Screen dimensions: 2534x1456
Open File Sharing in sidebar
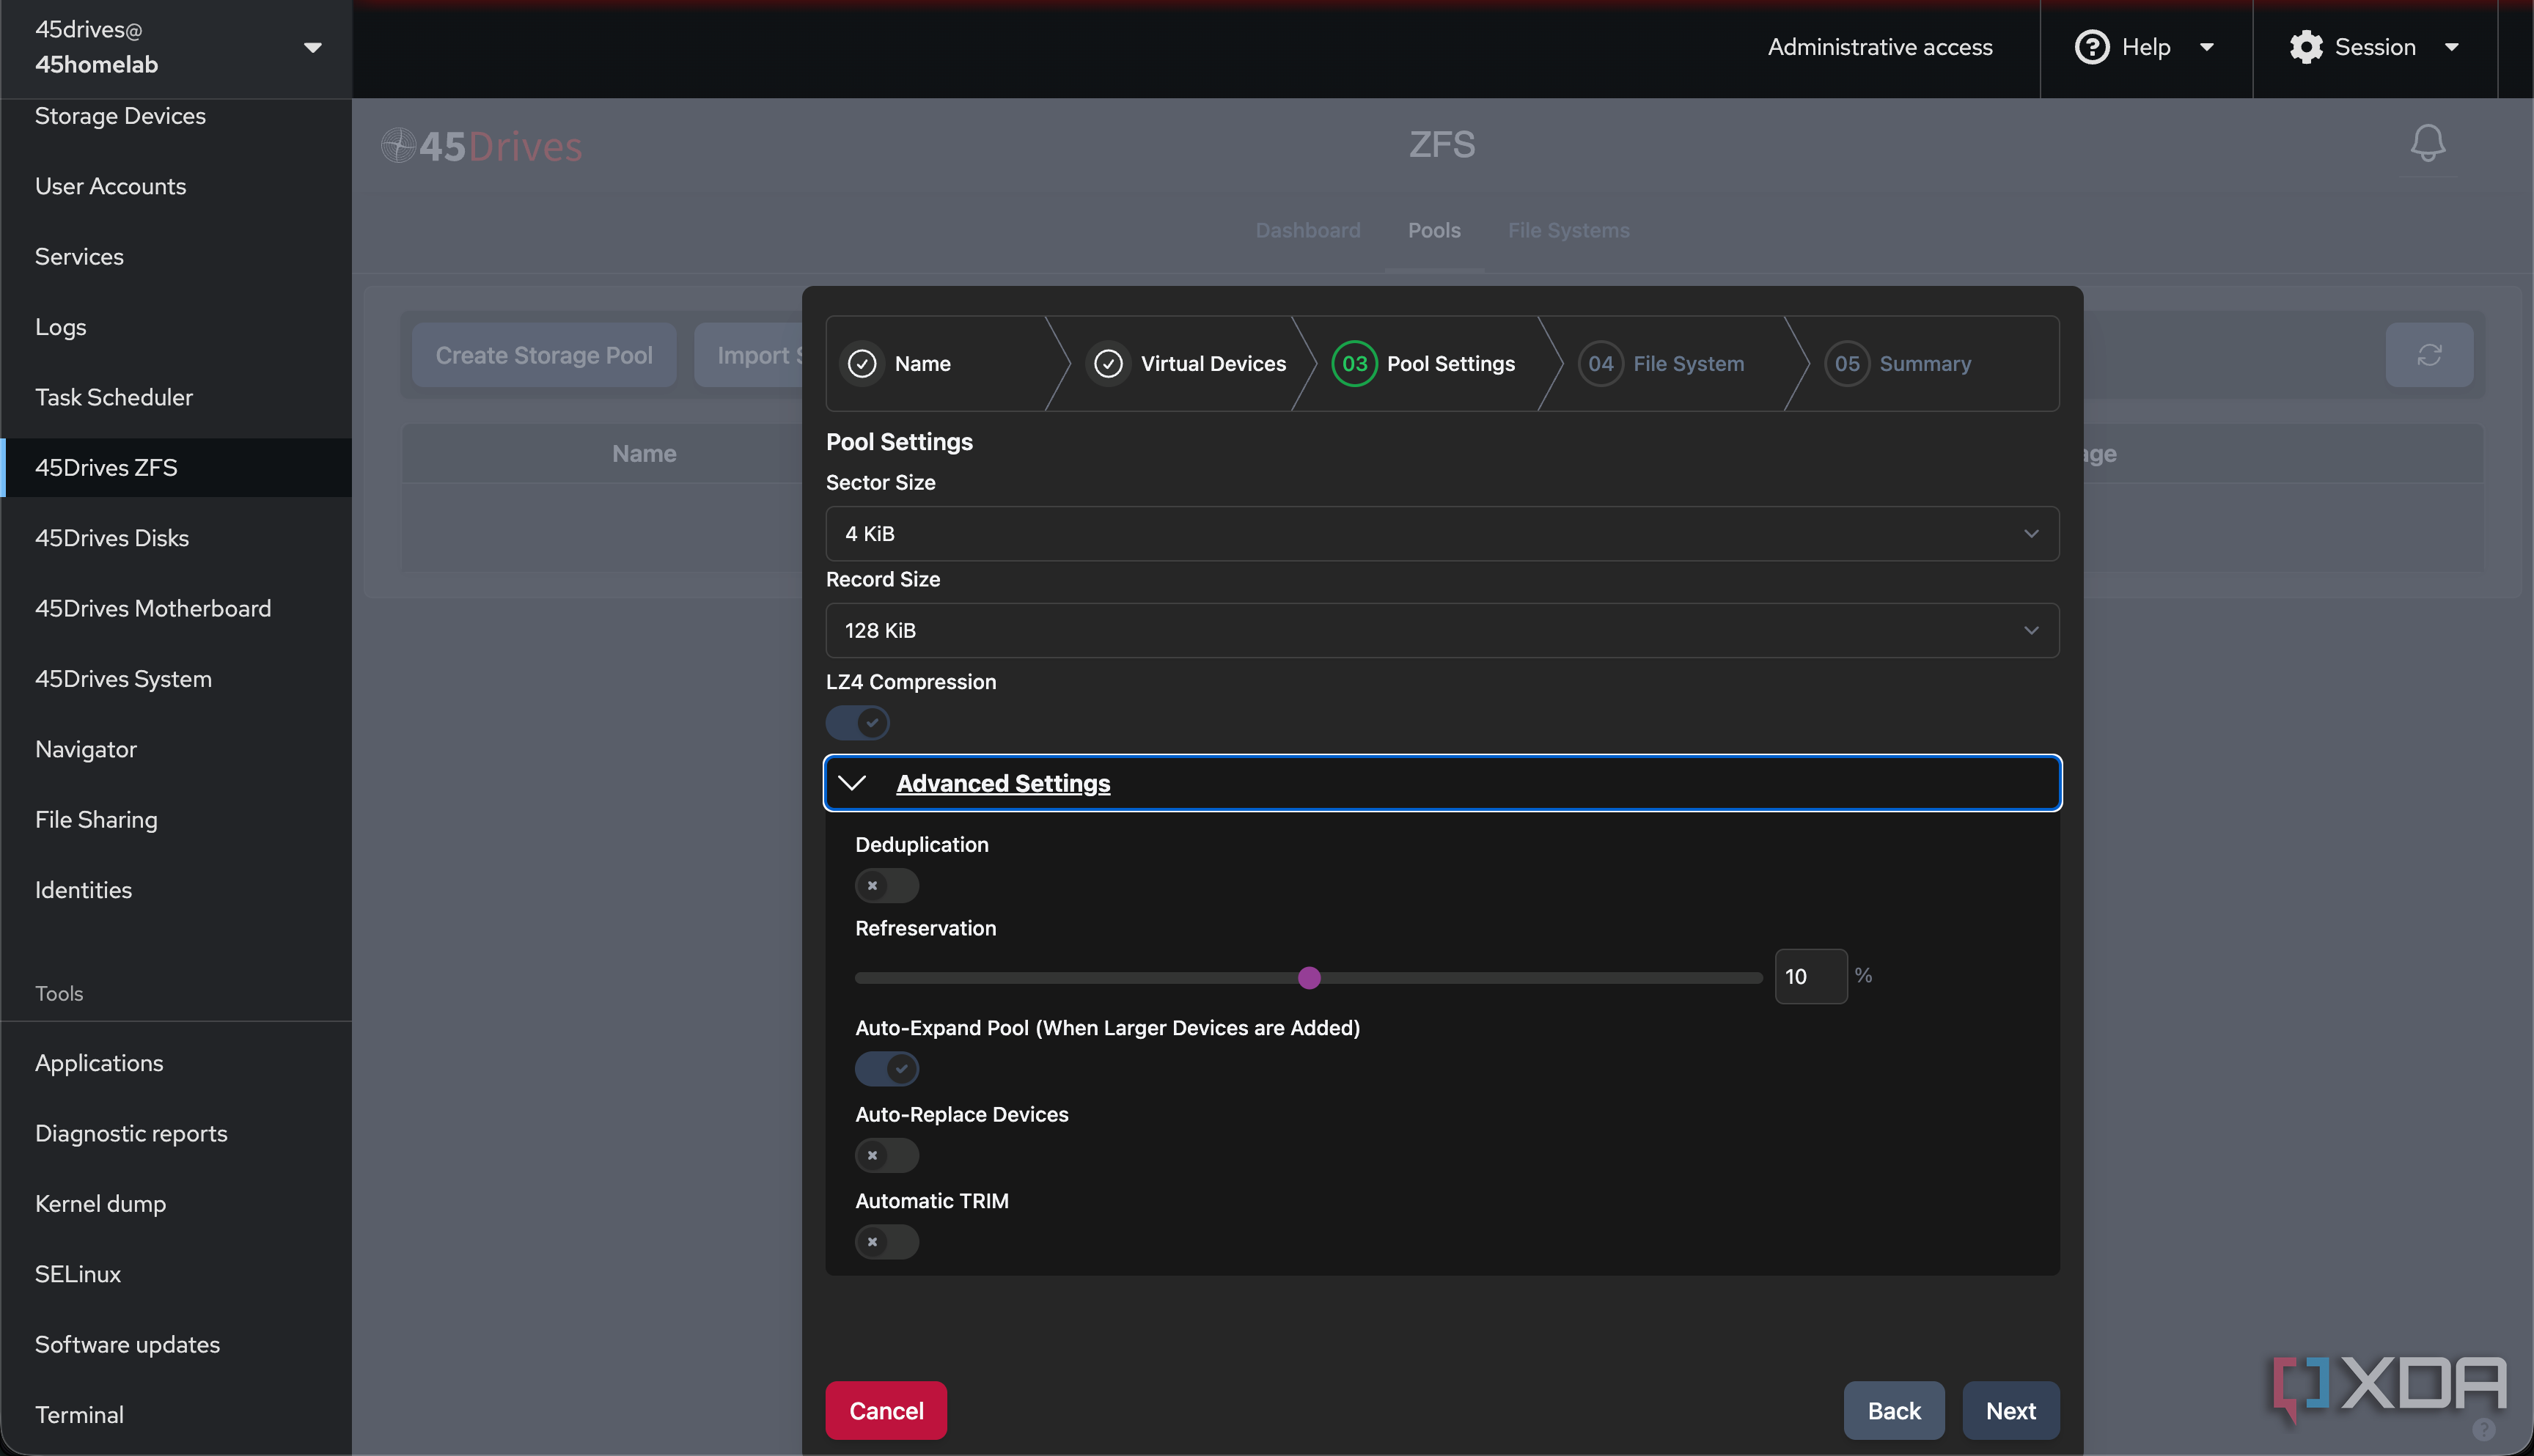(176, 819)
